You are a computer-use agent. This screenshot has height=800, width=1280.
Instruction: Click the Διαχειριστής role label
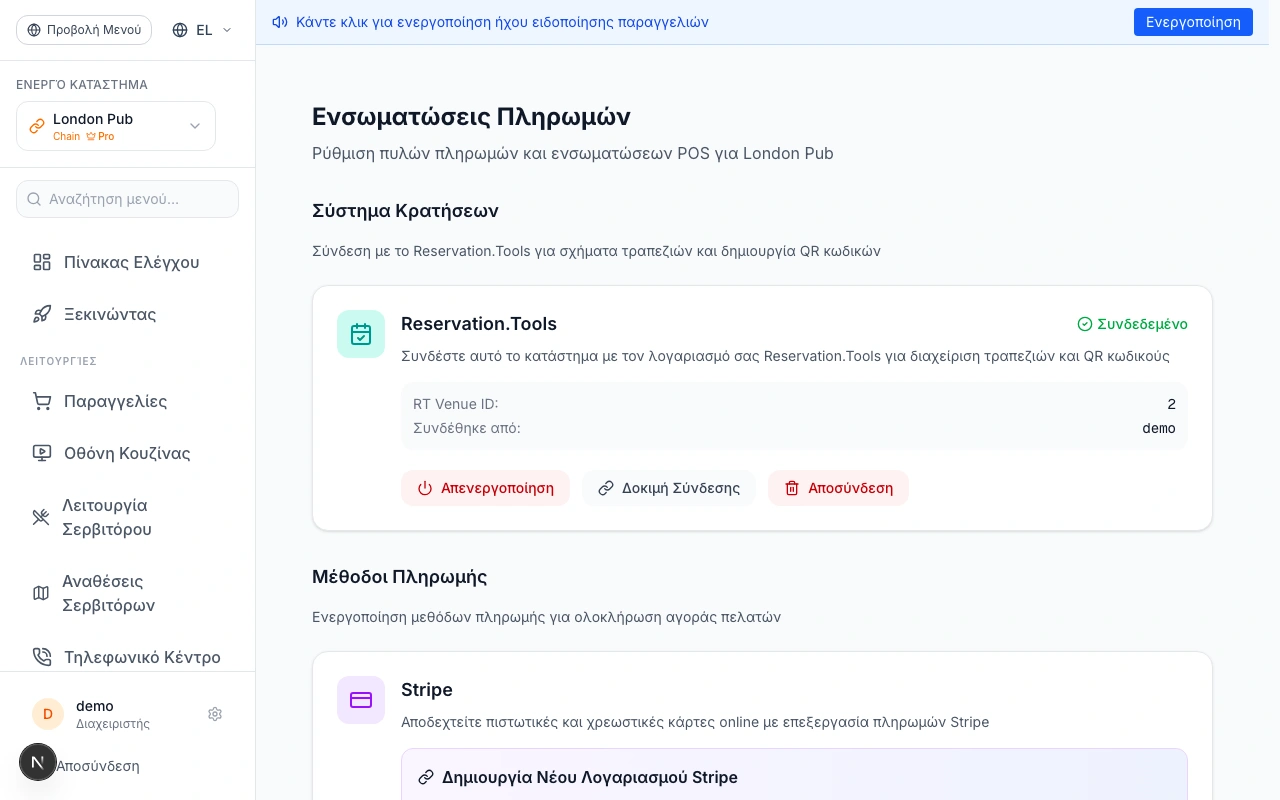pyautogui.click(x=113, y=724)
